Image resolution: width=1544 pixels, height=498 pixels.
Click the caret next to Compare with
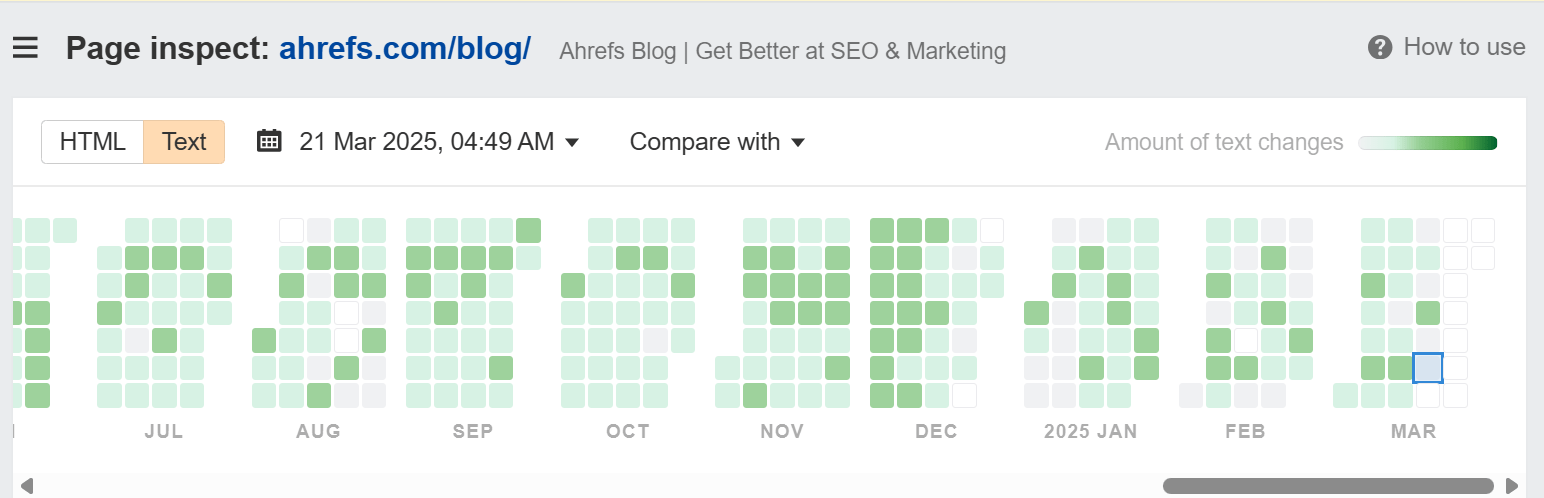[798, 143]
